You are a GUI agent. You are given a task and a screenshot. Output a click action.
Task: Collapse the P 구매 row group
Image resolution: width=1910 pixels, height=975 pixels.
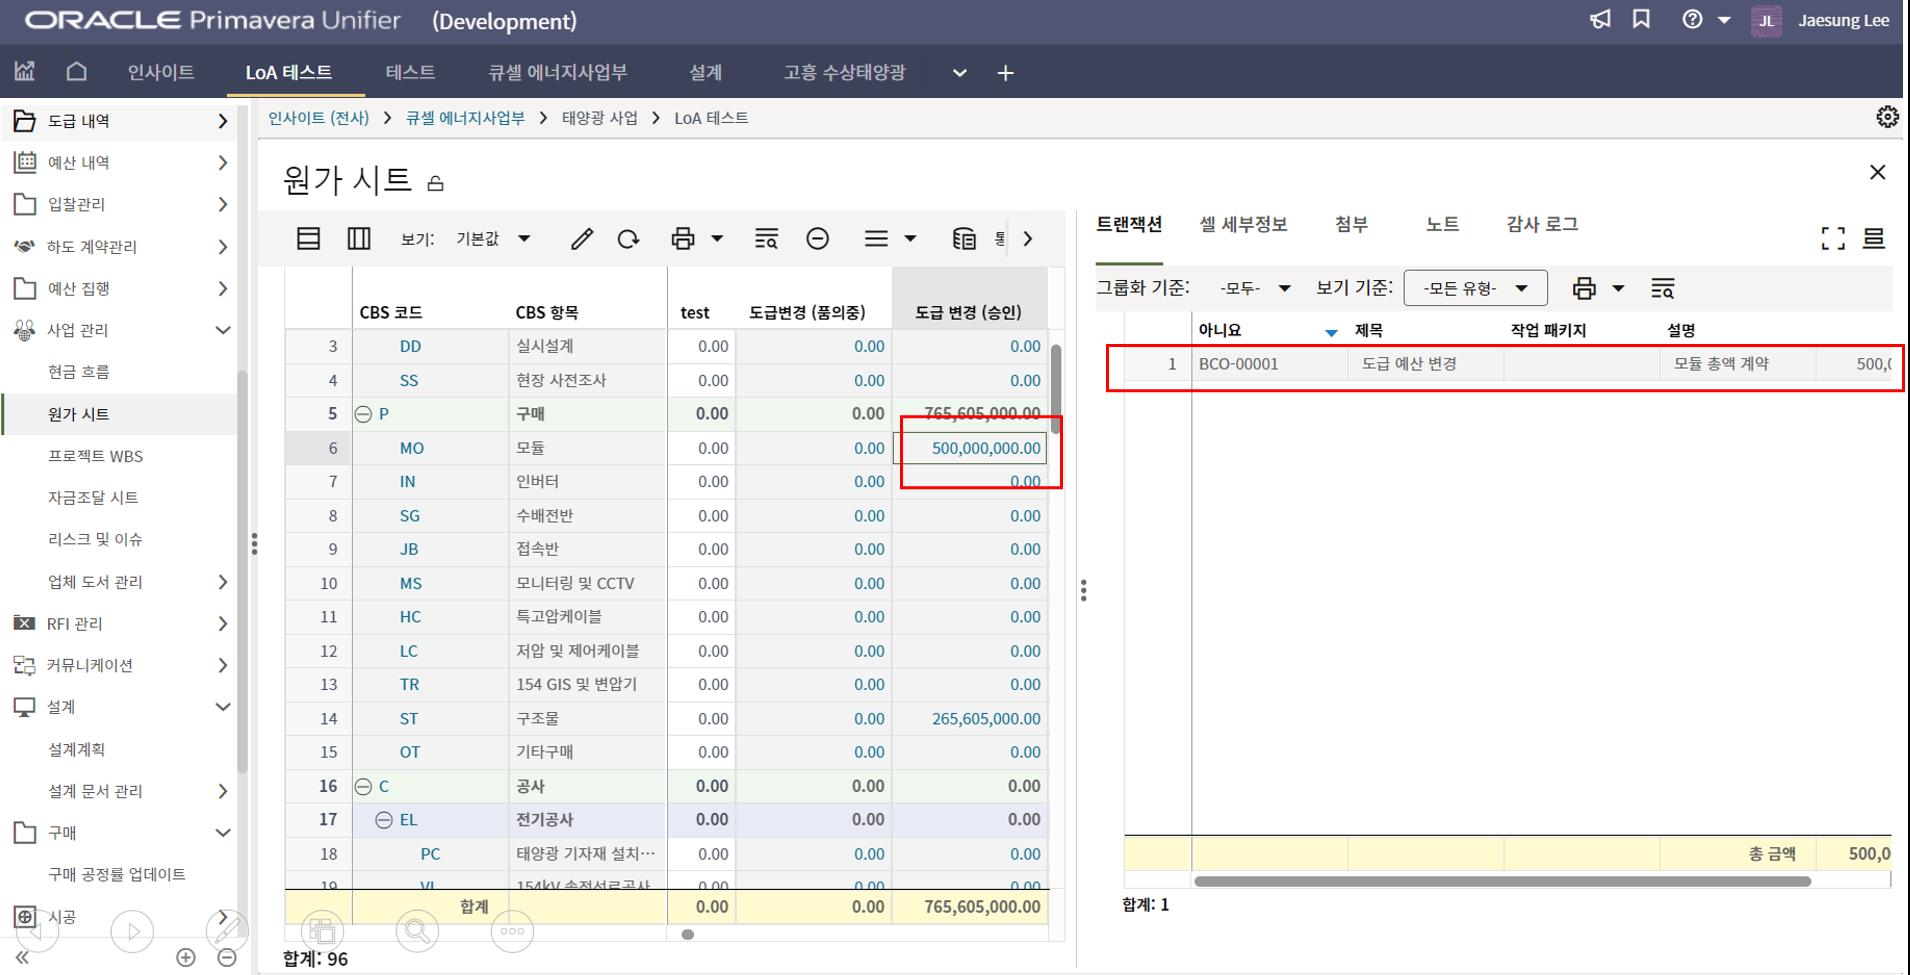click(364, 414)
